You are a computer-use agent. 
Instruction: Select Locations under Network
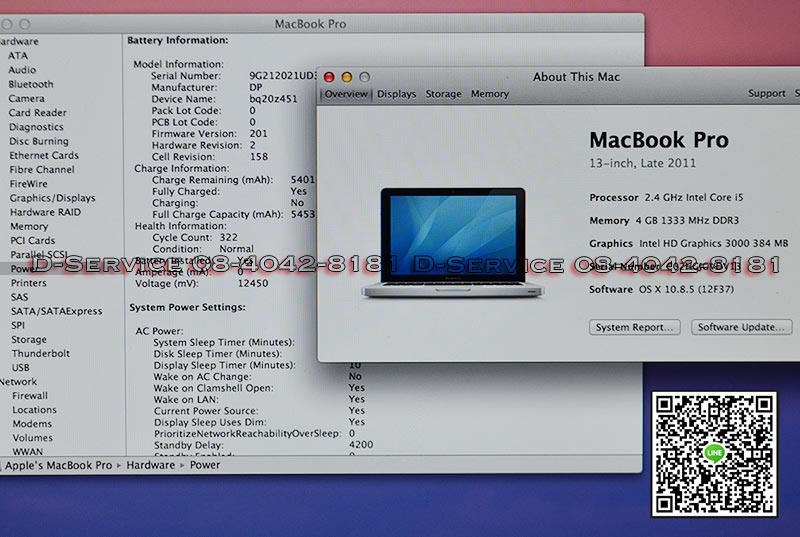pos(34,410)
